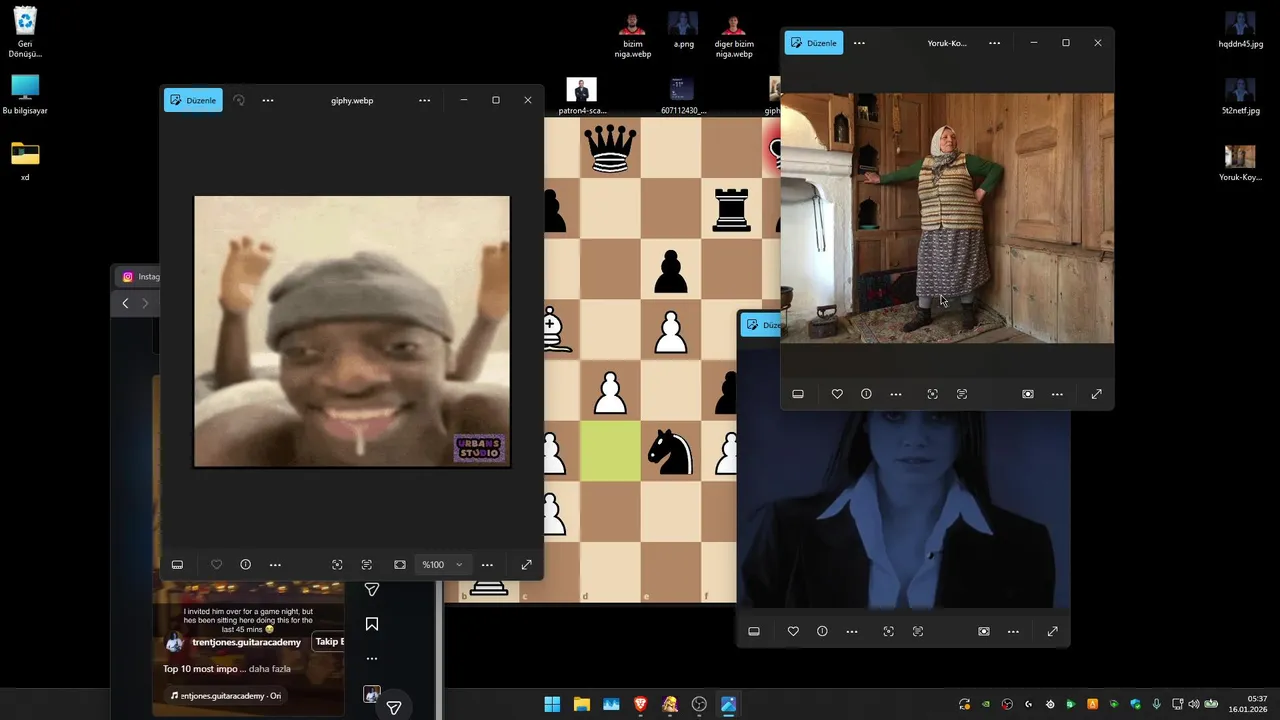Scan text in the Yoruk-Ko photo
The height and width of the screenshot is (720, 1280).
click(962, 394)
